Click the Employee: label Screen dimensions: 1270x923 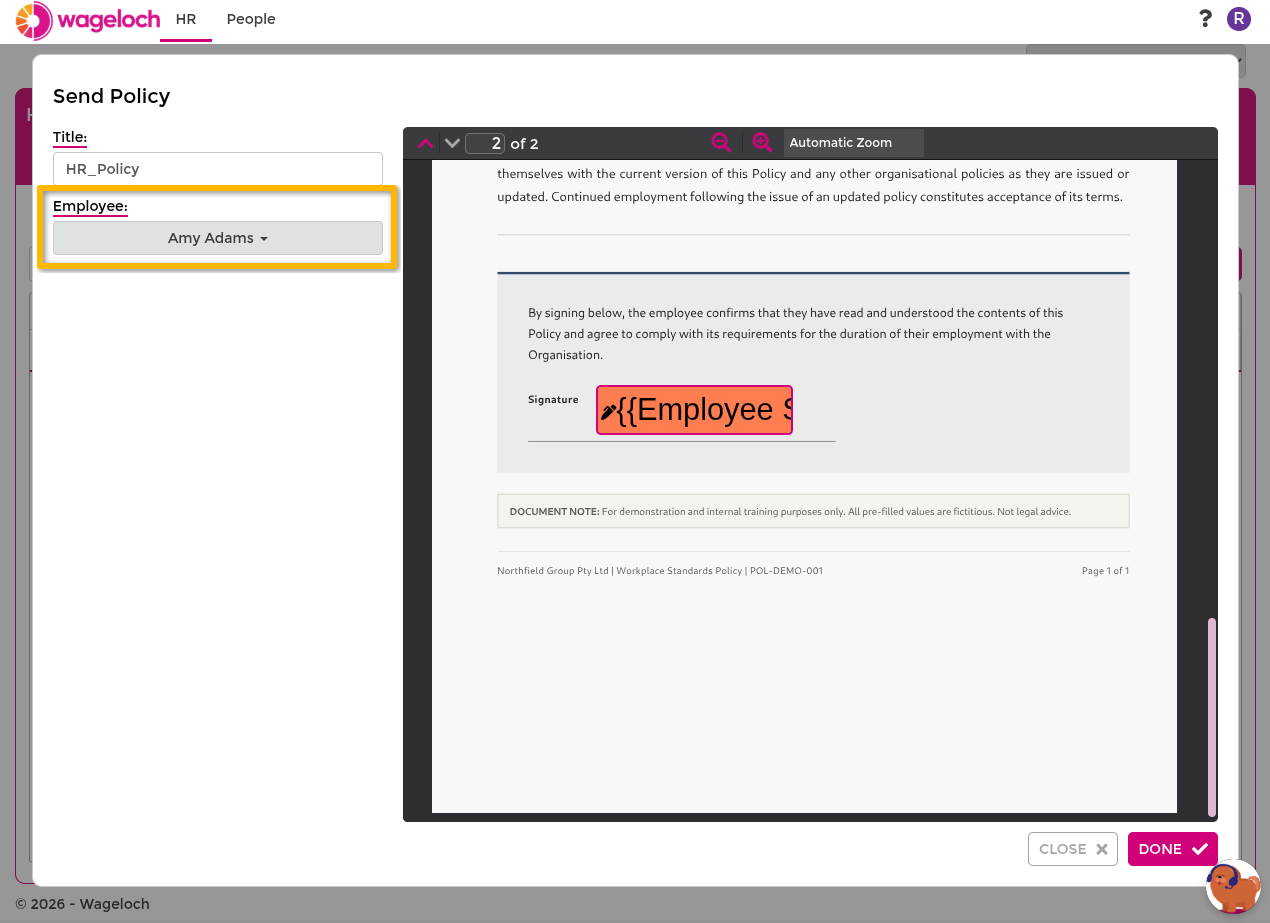pyautogui.click(x=90, y=206)
